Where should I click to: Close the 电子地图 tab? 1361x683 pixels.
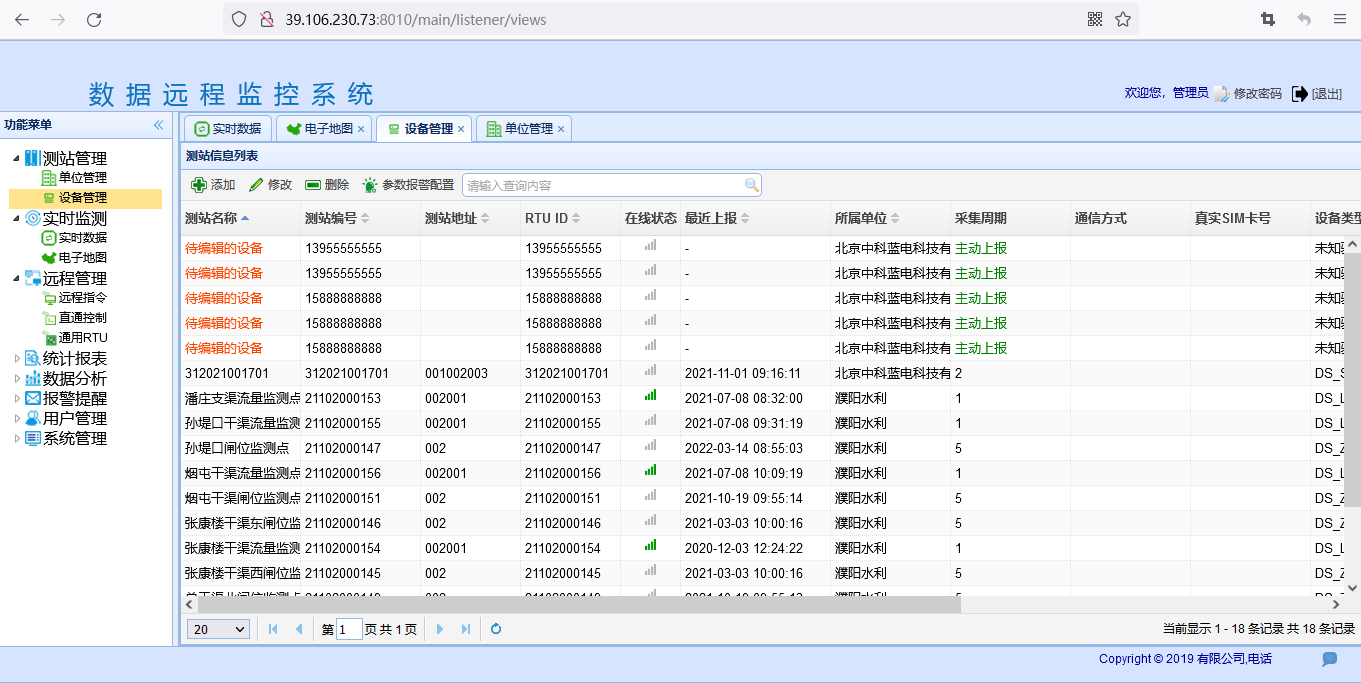coord(361,129)
